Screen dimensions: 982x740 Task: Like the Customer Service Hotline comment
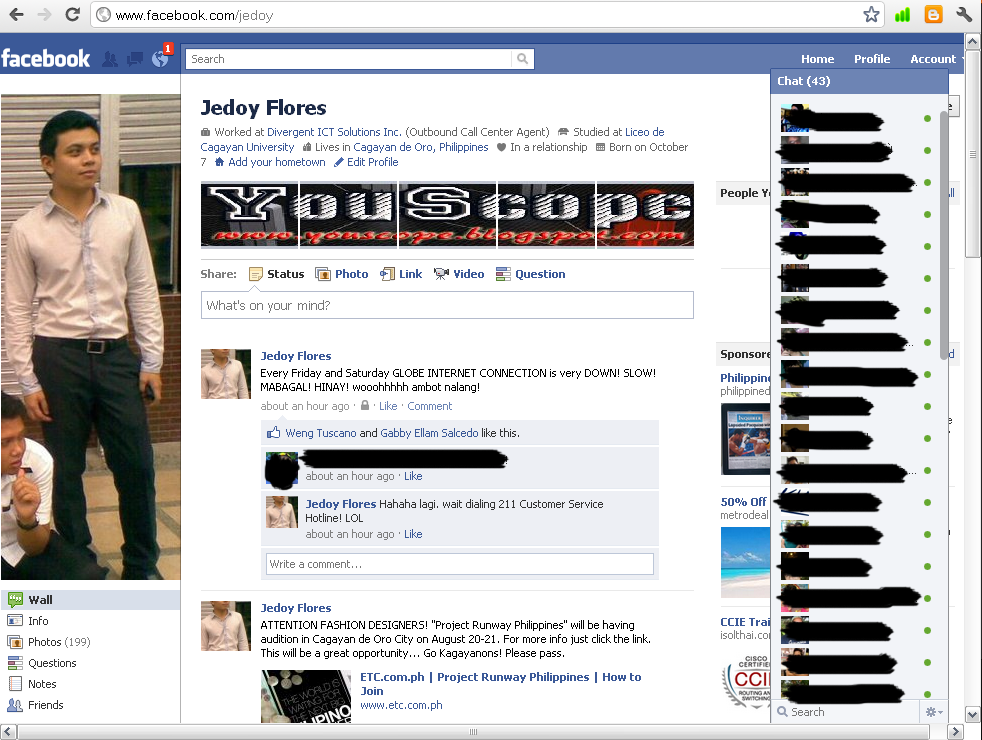click(413, 533)
